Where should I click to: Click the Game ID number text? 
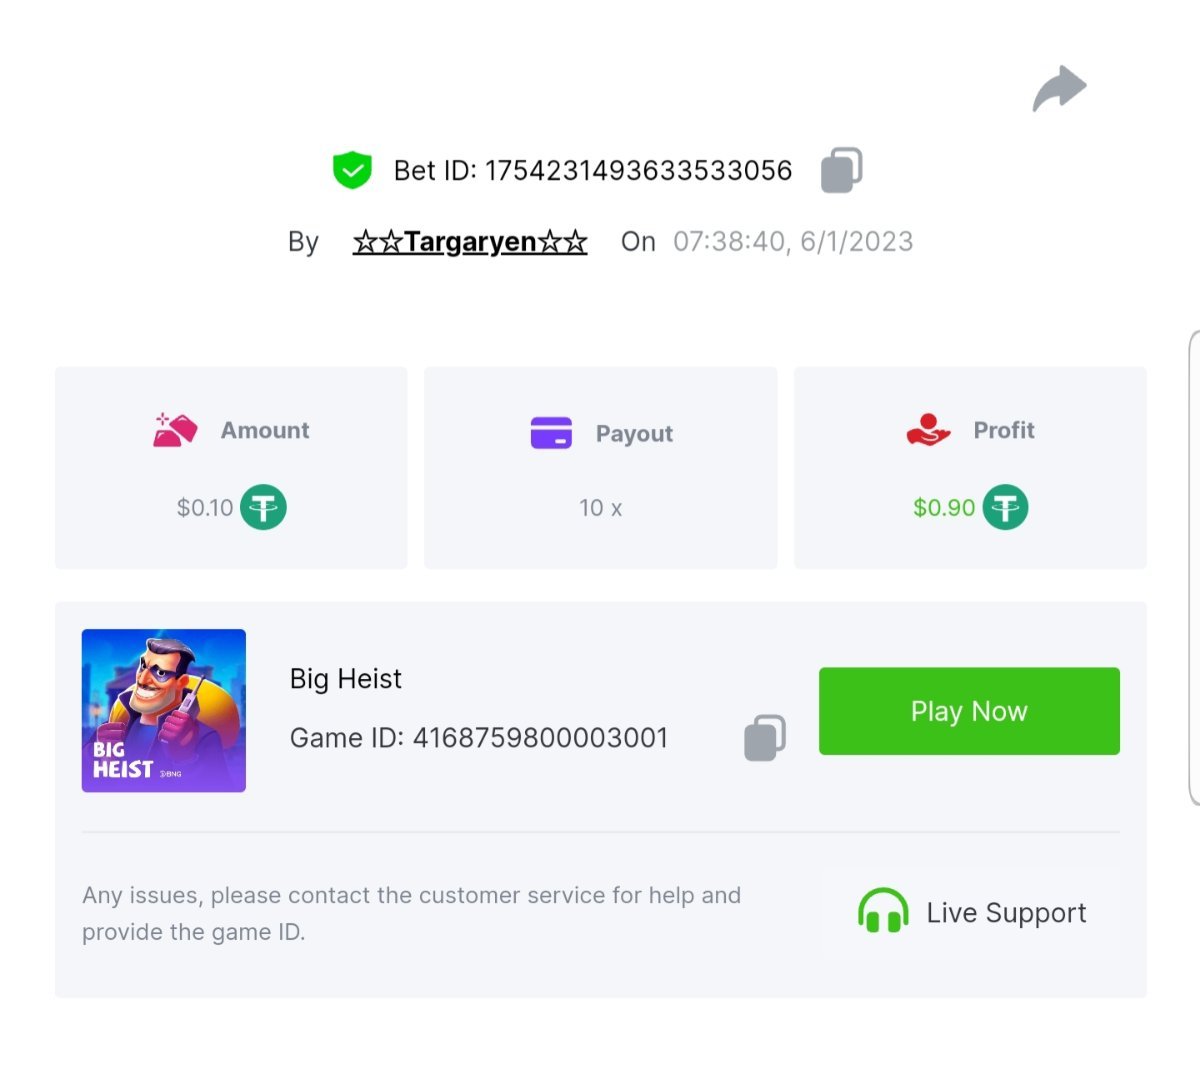point(540,738)
